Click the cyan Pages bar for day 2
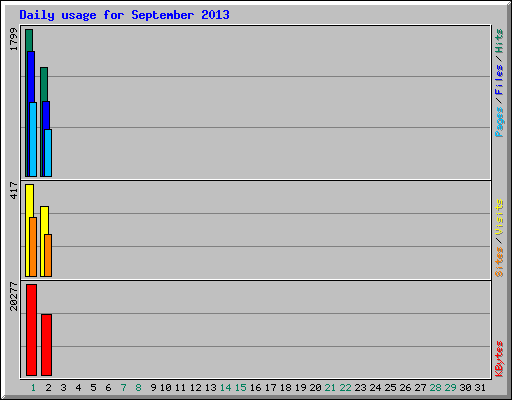512x400 pixels. pyautogui.click(x=48, y=153)
